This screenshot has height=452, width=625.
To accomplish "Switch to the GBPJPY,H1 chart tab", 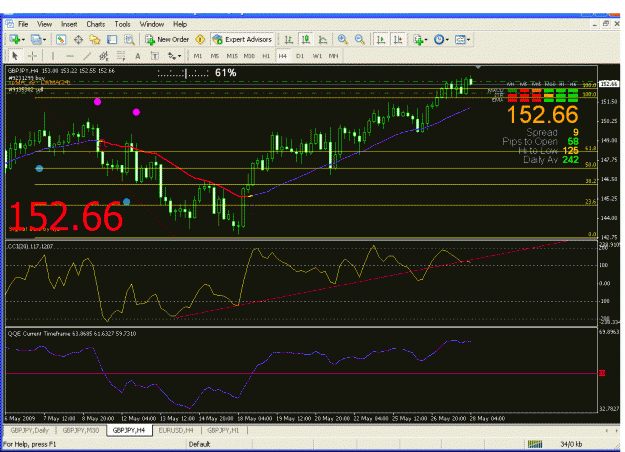I will 223,430.
